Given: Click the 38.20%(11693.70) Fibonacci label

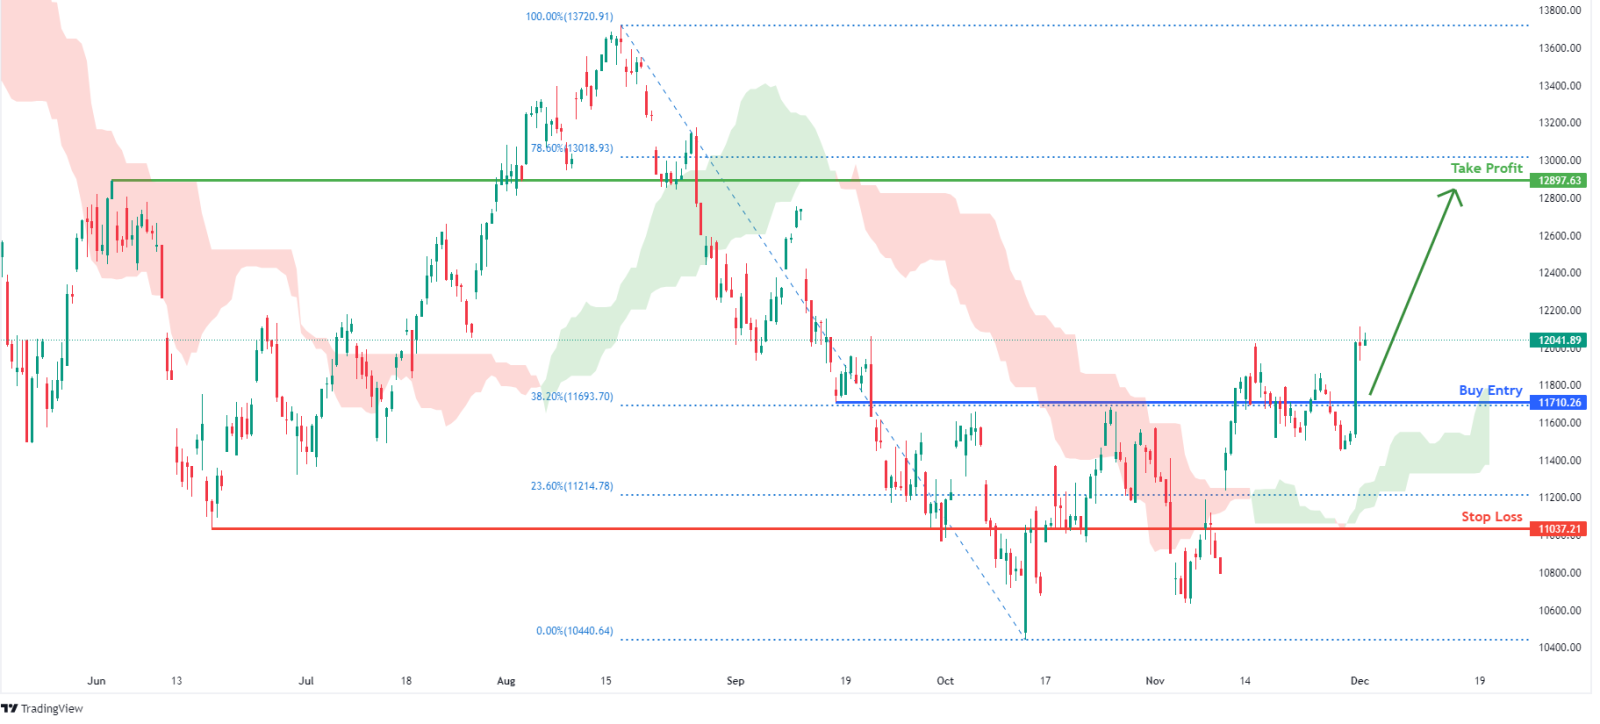Looking at the screenshot, I should [571, 396].
